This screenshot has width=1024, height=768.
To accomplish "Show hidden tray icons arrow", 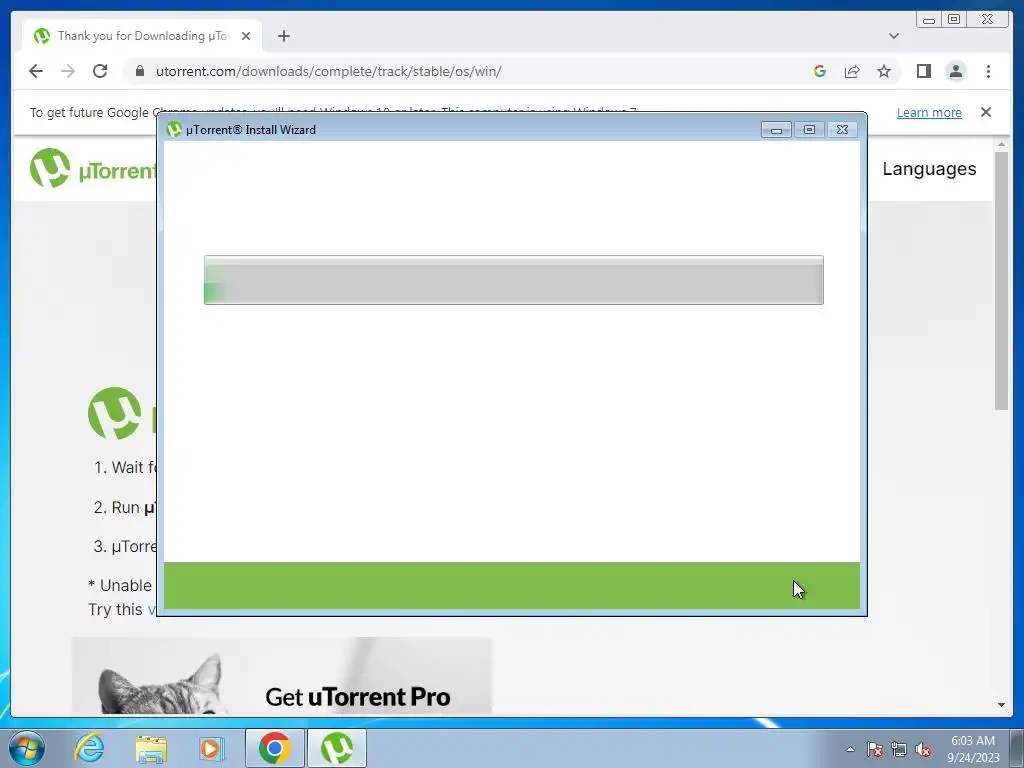I will pos(850,749).
